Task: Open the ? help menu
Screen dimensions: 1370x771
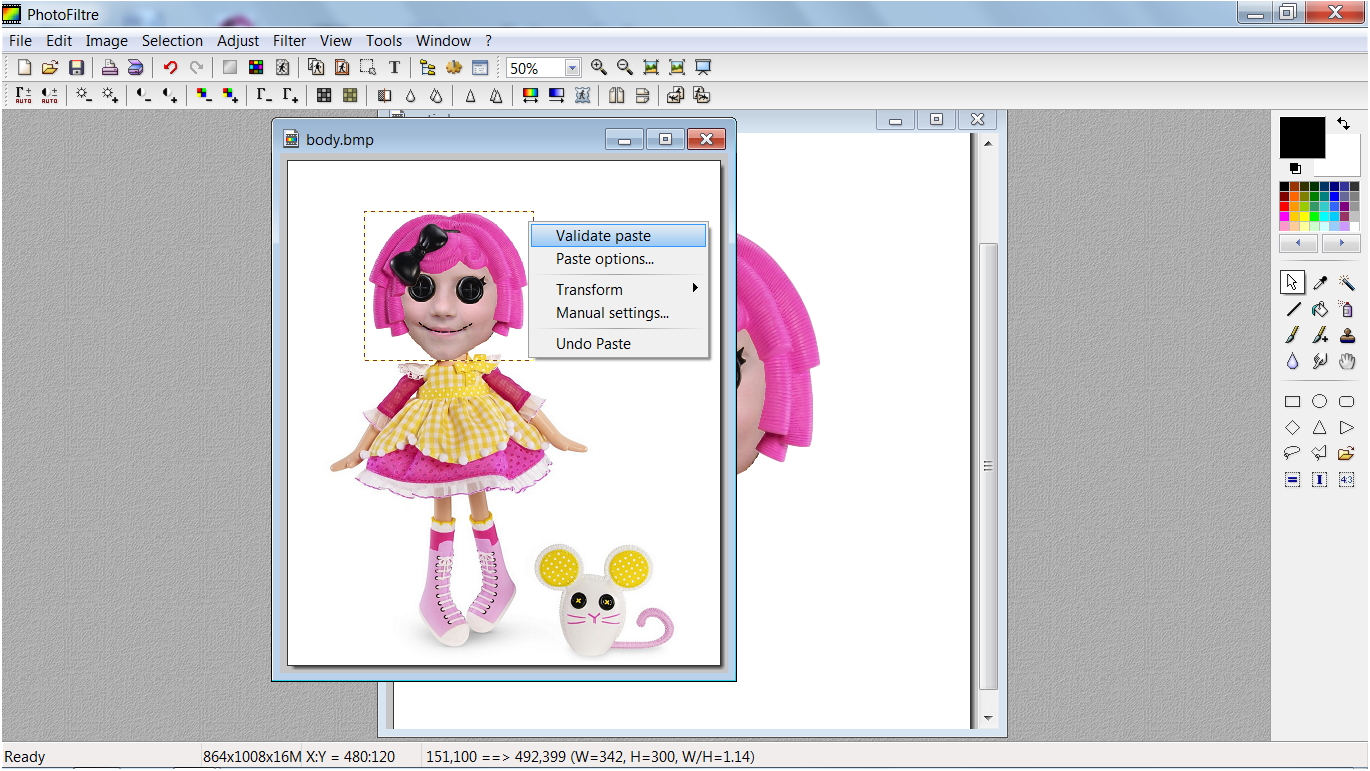Action: [x=488, y=41]
